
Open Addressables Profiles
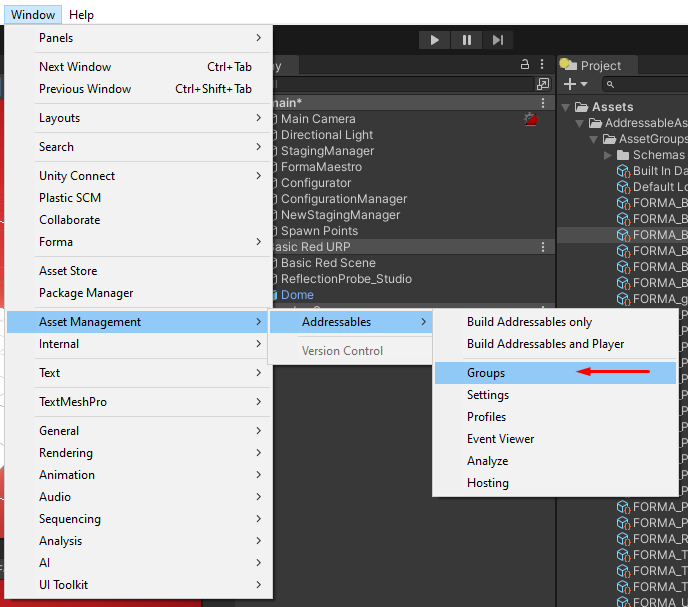coord(555,417)
